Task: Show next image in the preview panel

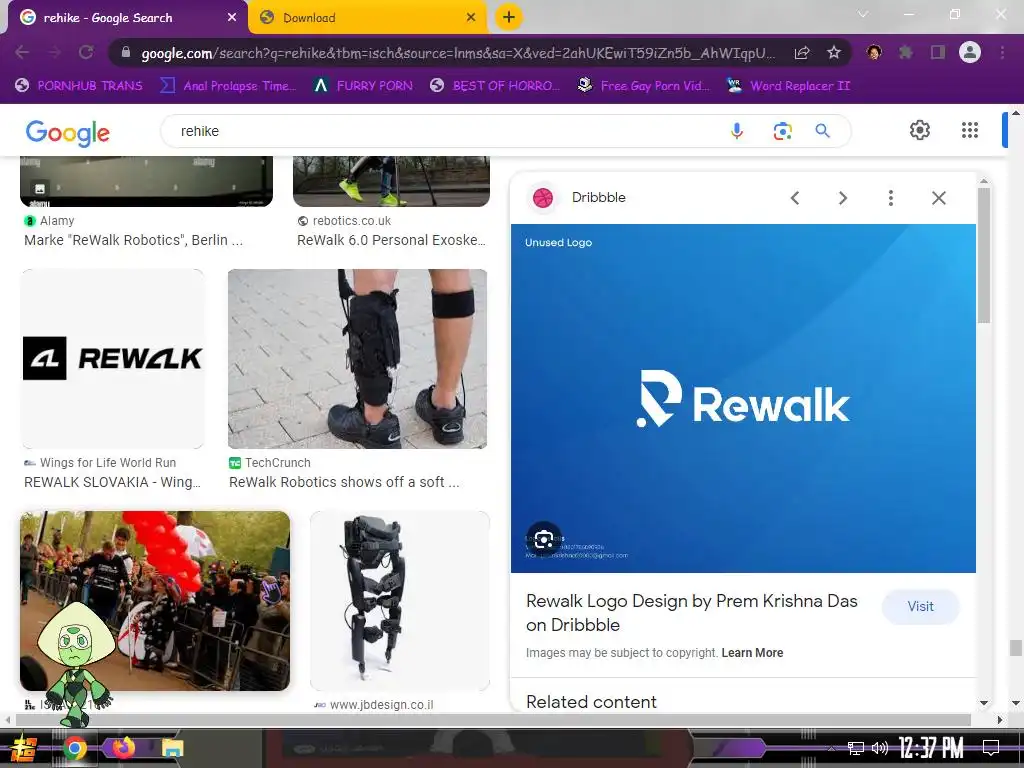Action: pos(843,198)
